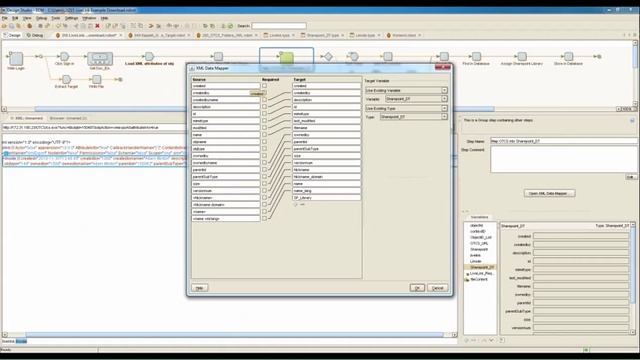The height and width of the screenshot is (360, 640).
Task: Open the Sharepoint_DT type tab
Action: (322, 36)
